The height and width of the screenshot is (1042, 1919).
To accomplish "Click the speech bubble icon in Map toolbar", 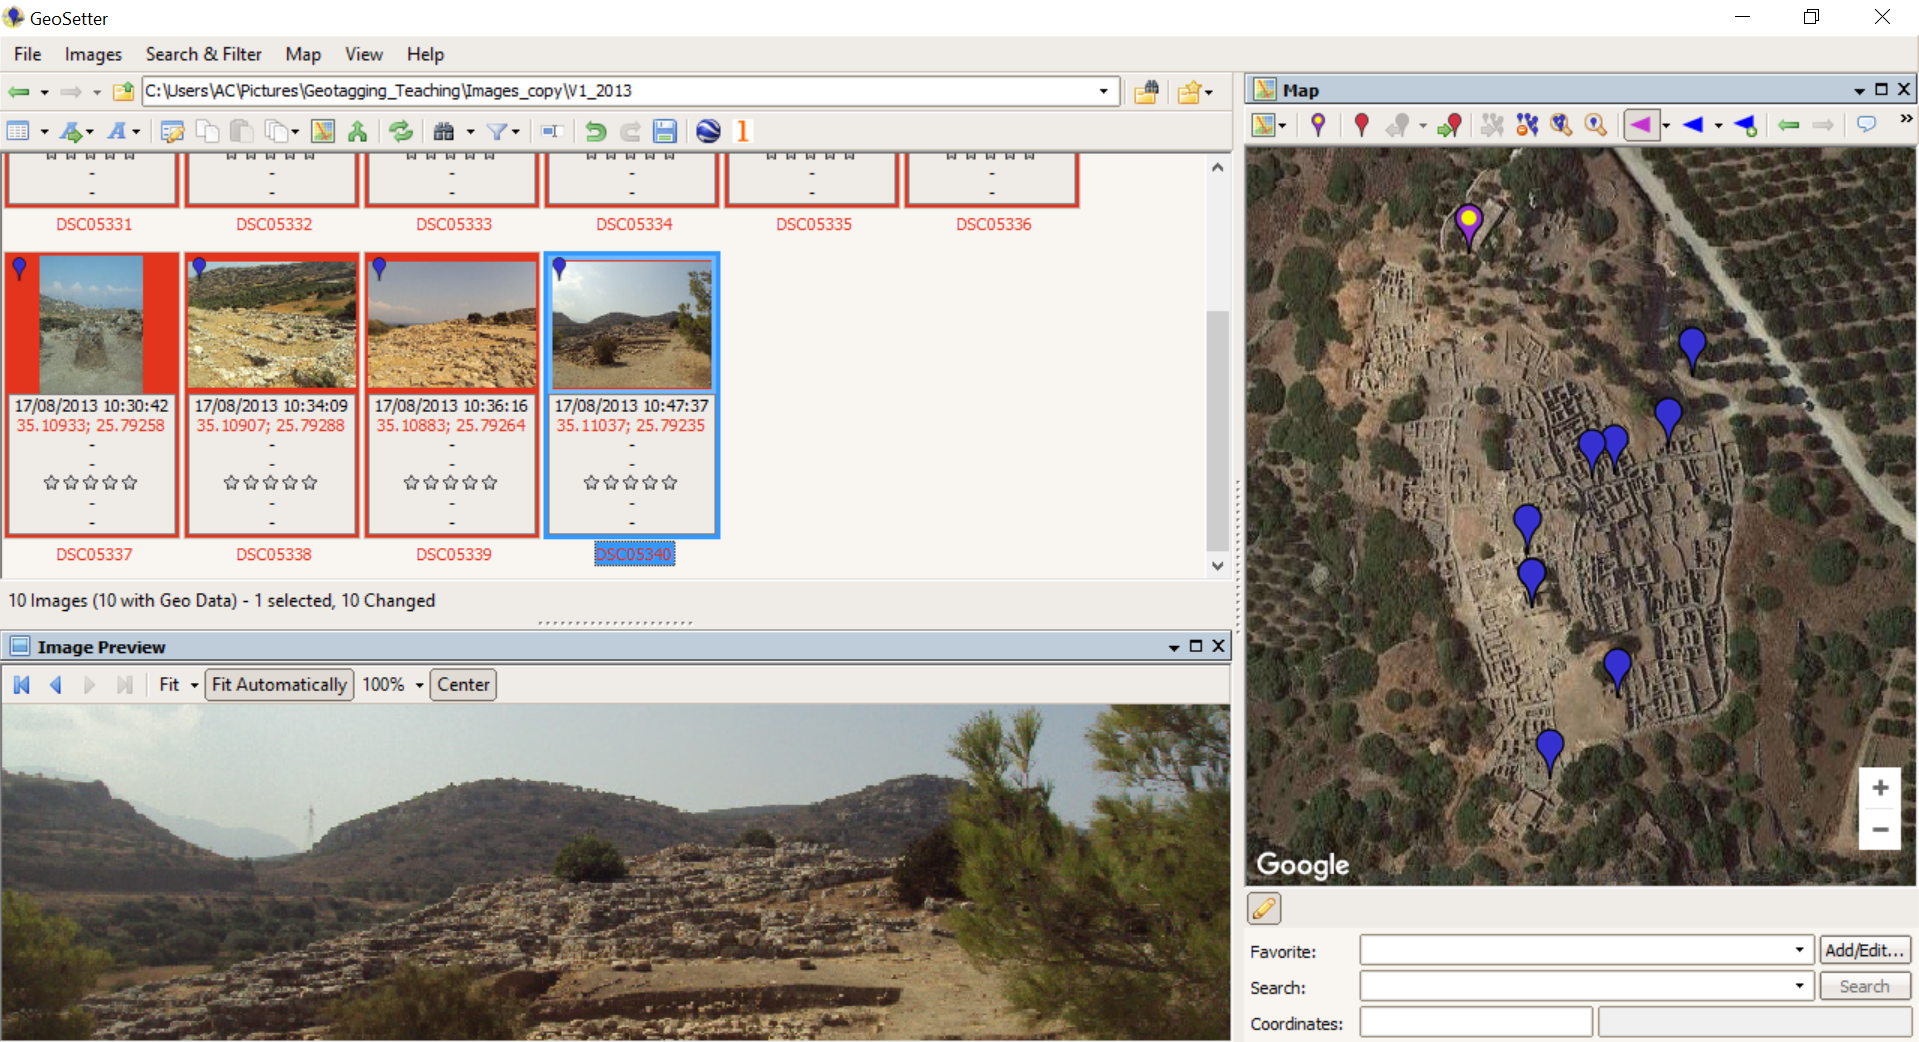I will tap(1866, 124).
